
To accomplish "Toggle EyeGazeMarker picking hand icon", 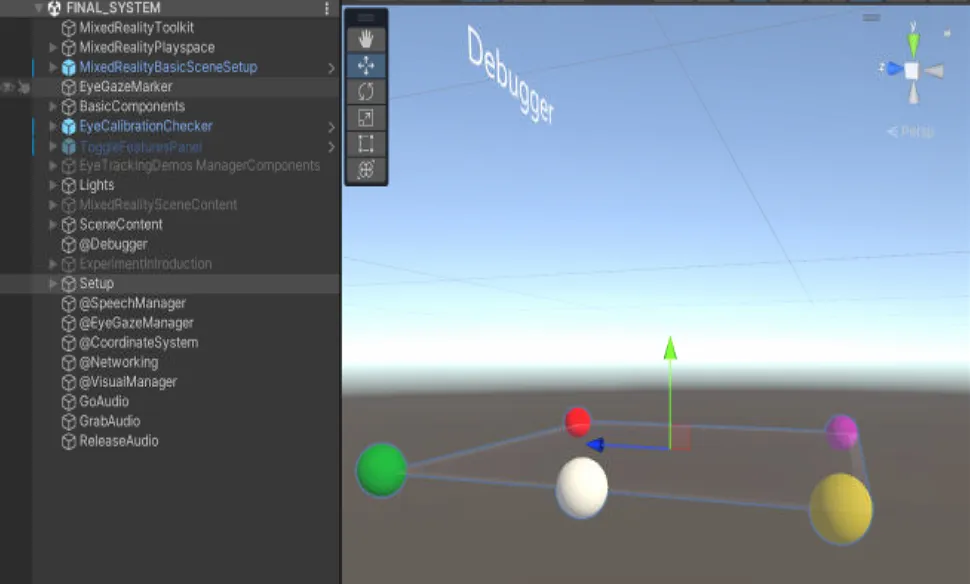I will (24, 87).
